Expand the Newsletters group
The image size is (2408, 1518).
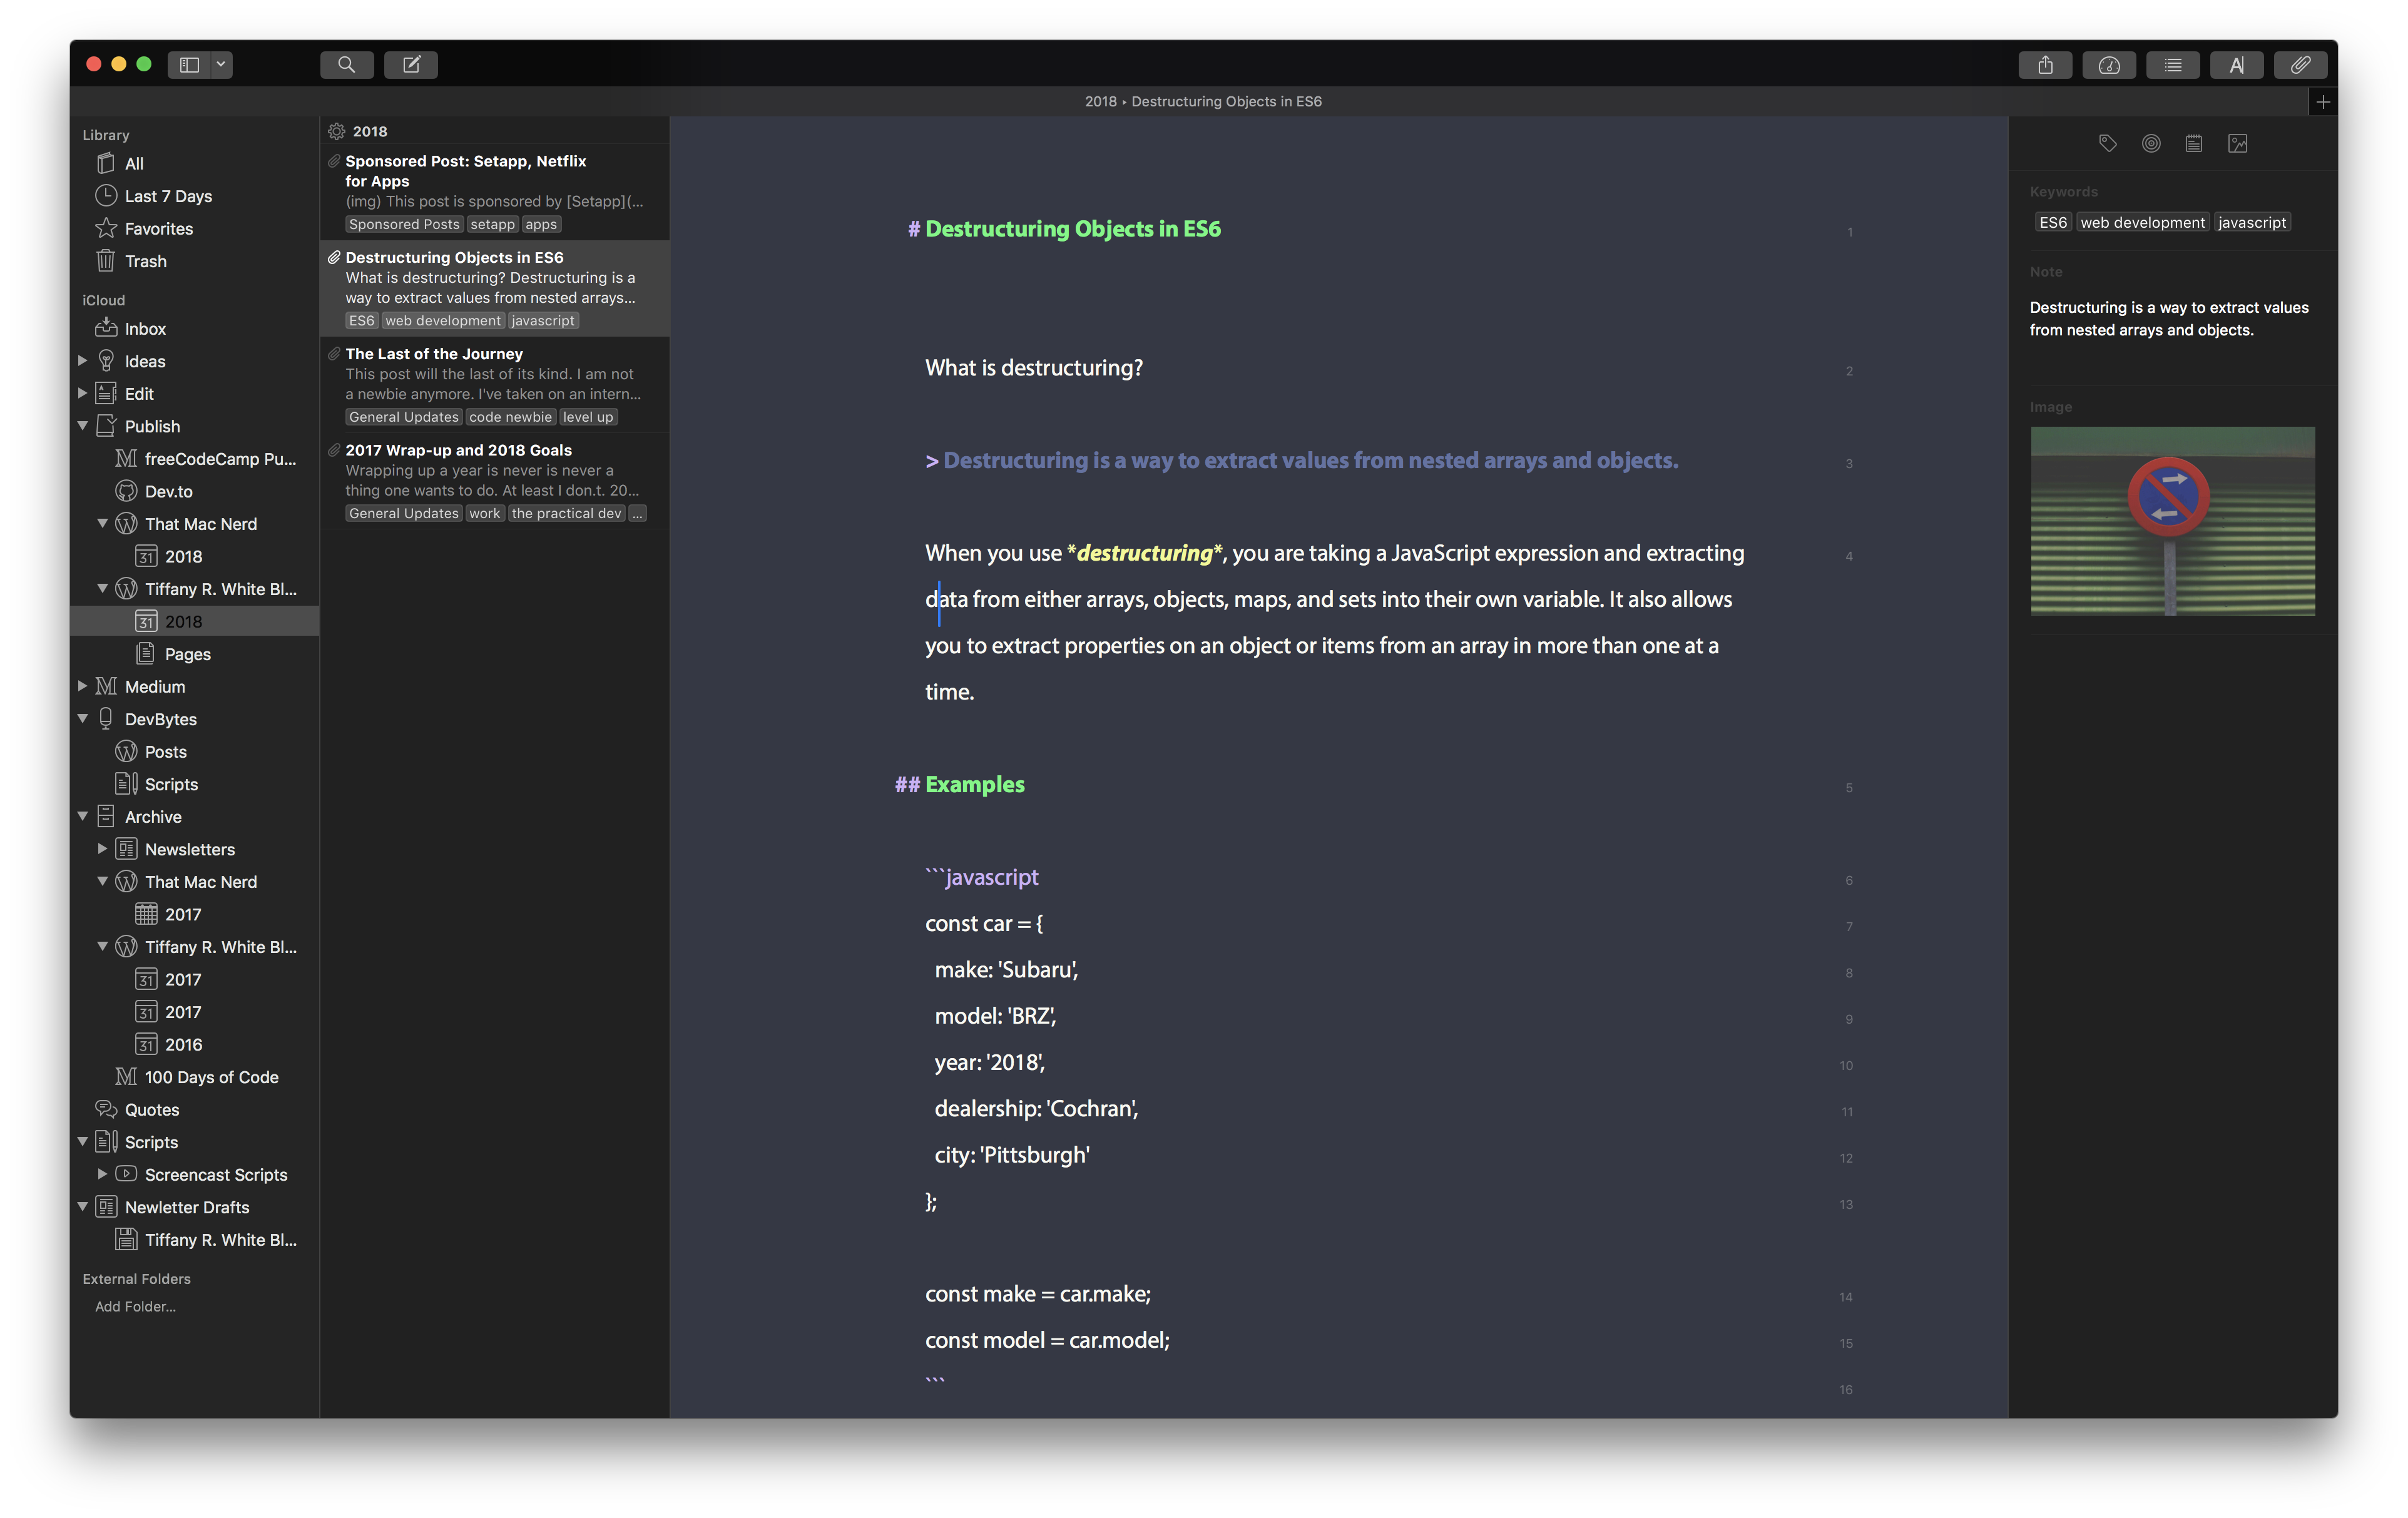(x=102, y=849)
